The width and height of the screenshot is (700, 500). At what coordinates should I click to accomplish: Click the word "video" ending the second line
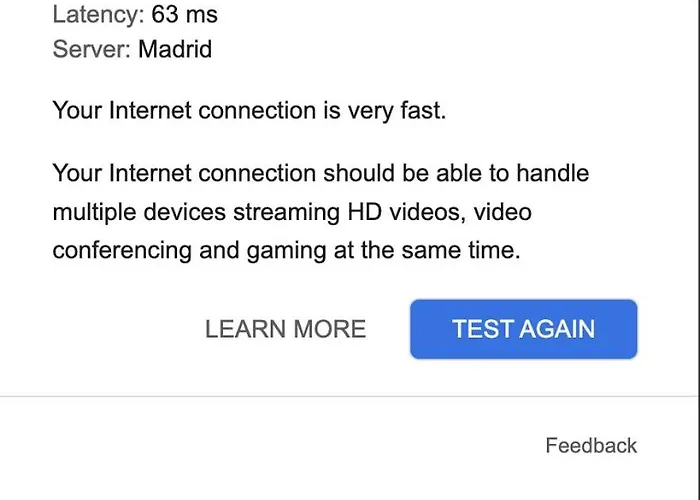click(x=503, y=213)
